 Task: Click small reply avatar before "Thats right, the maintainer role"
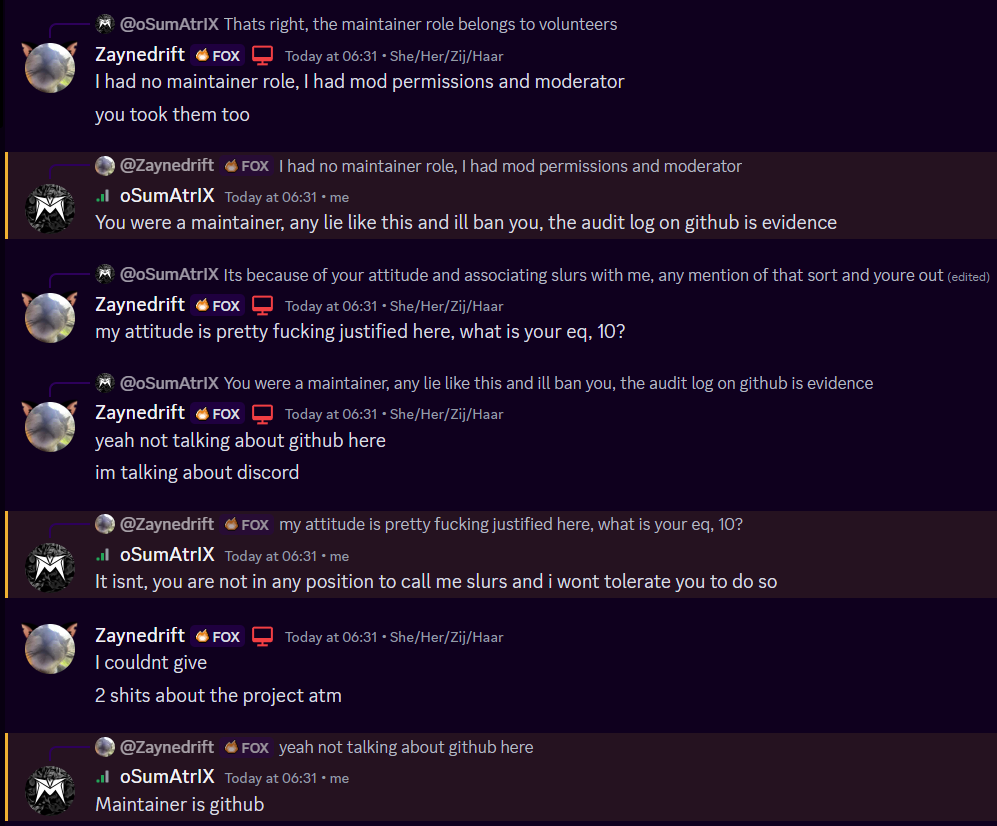[x=105, y=24]
